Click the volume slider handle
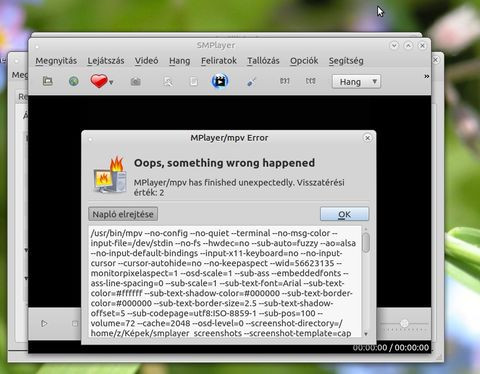Viewport: 480px width, 374px height. [404, 323]
